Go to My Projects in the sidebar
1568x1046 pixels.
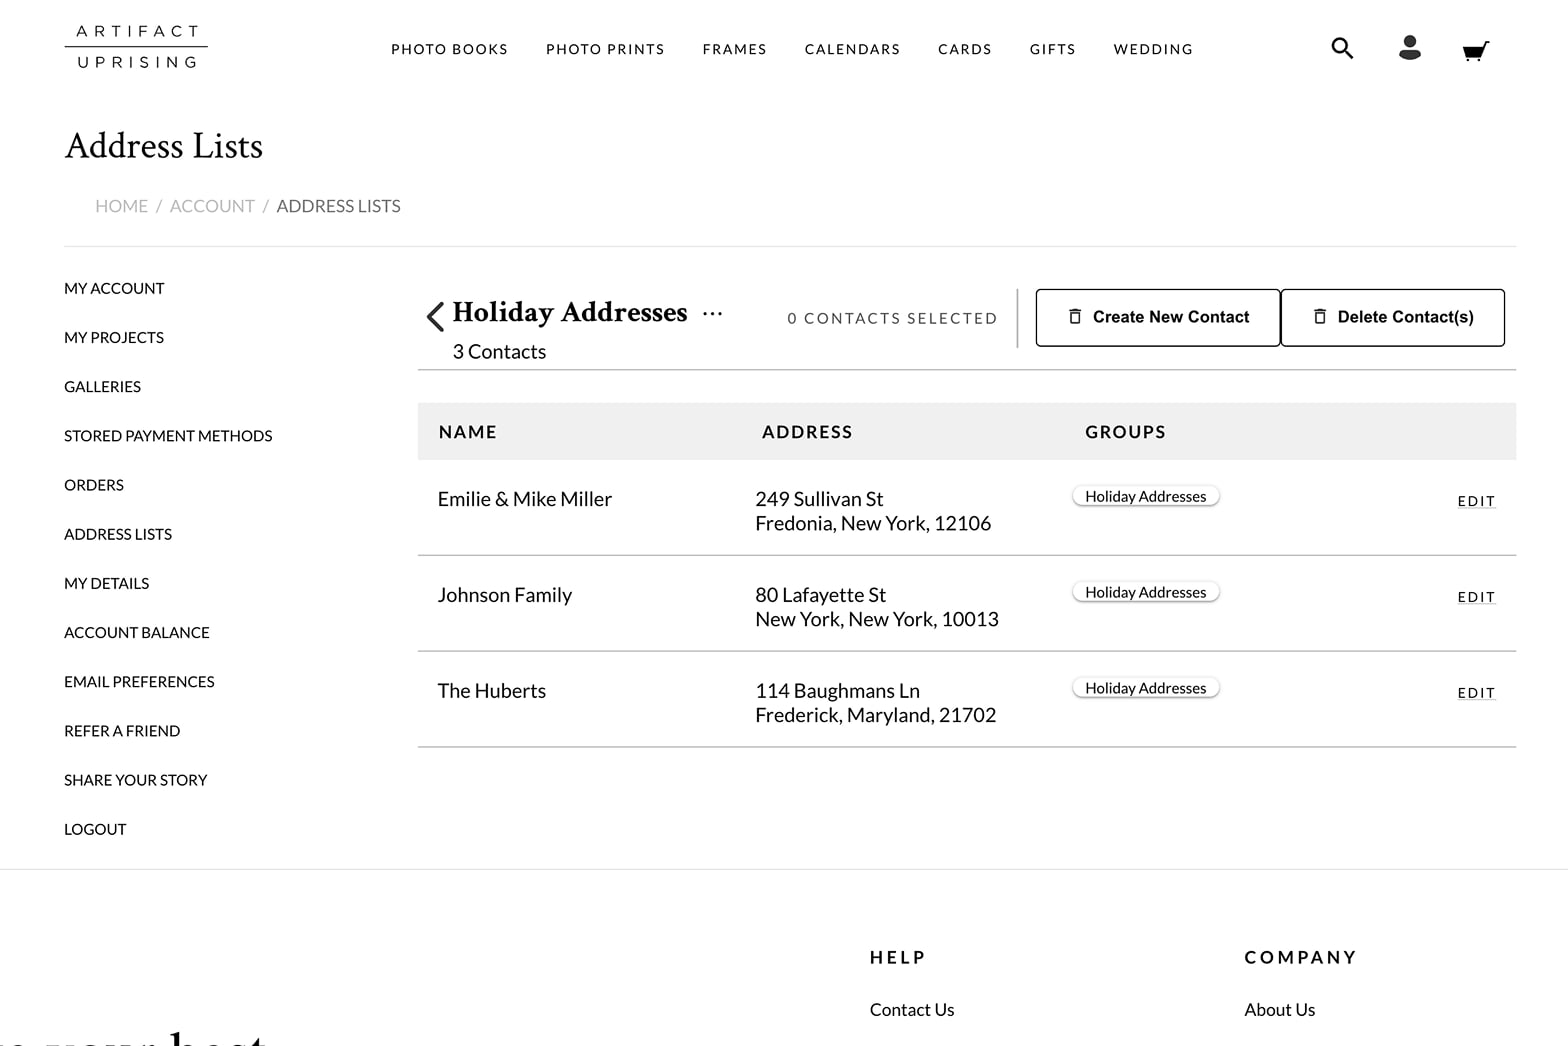114,337
